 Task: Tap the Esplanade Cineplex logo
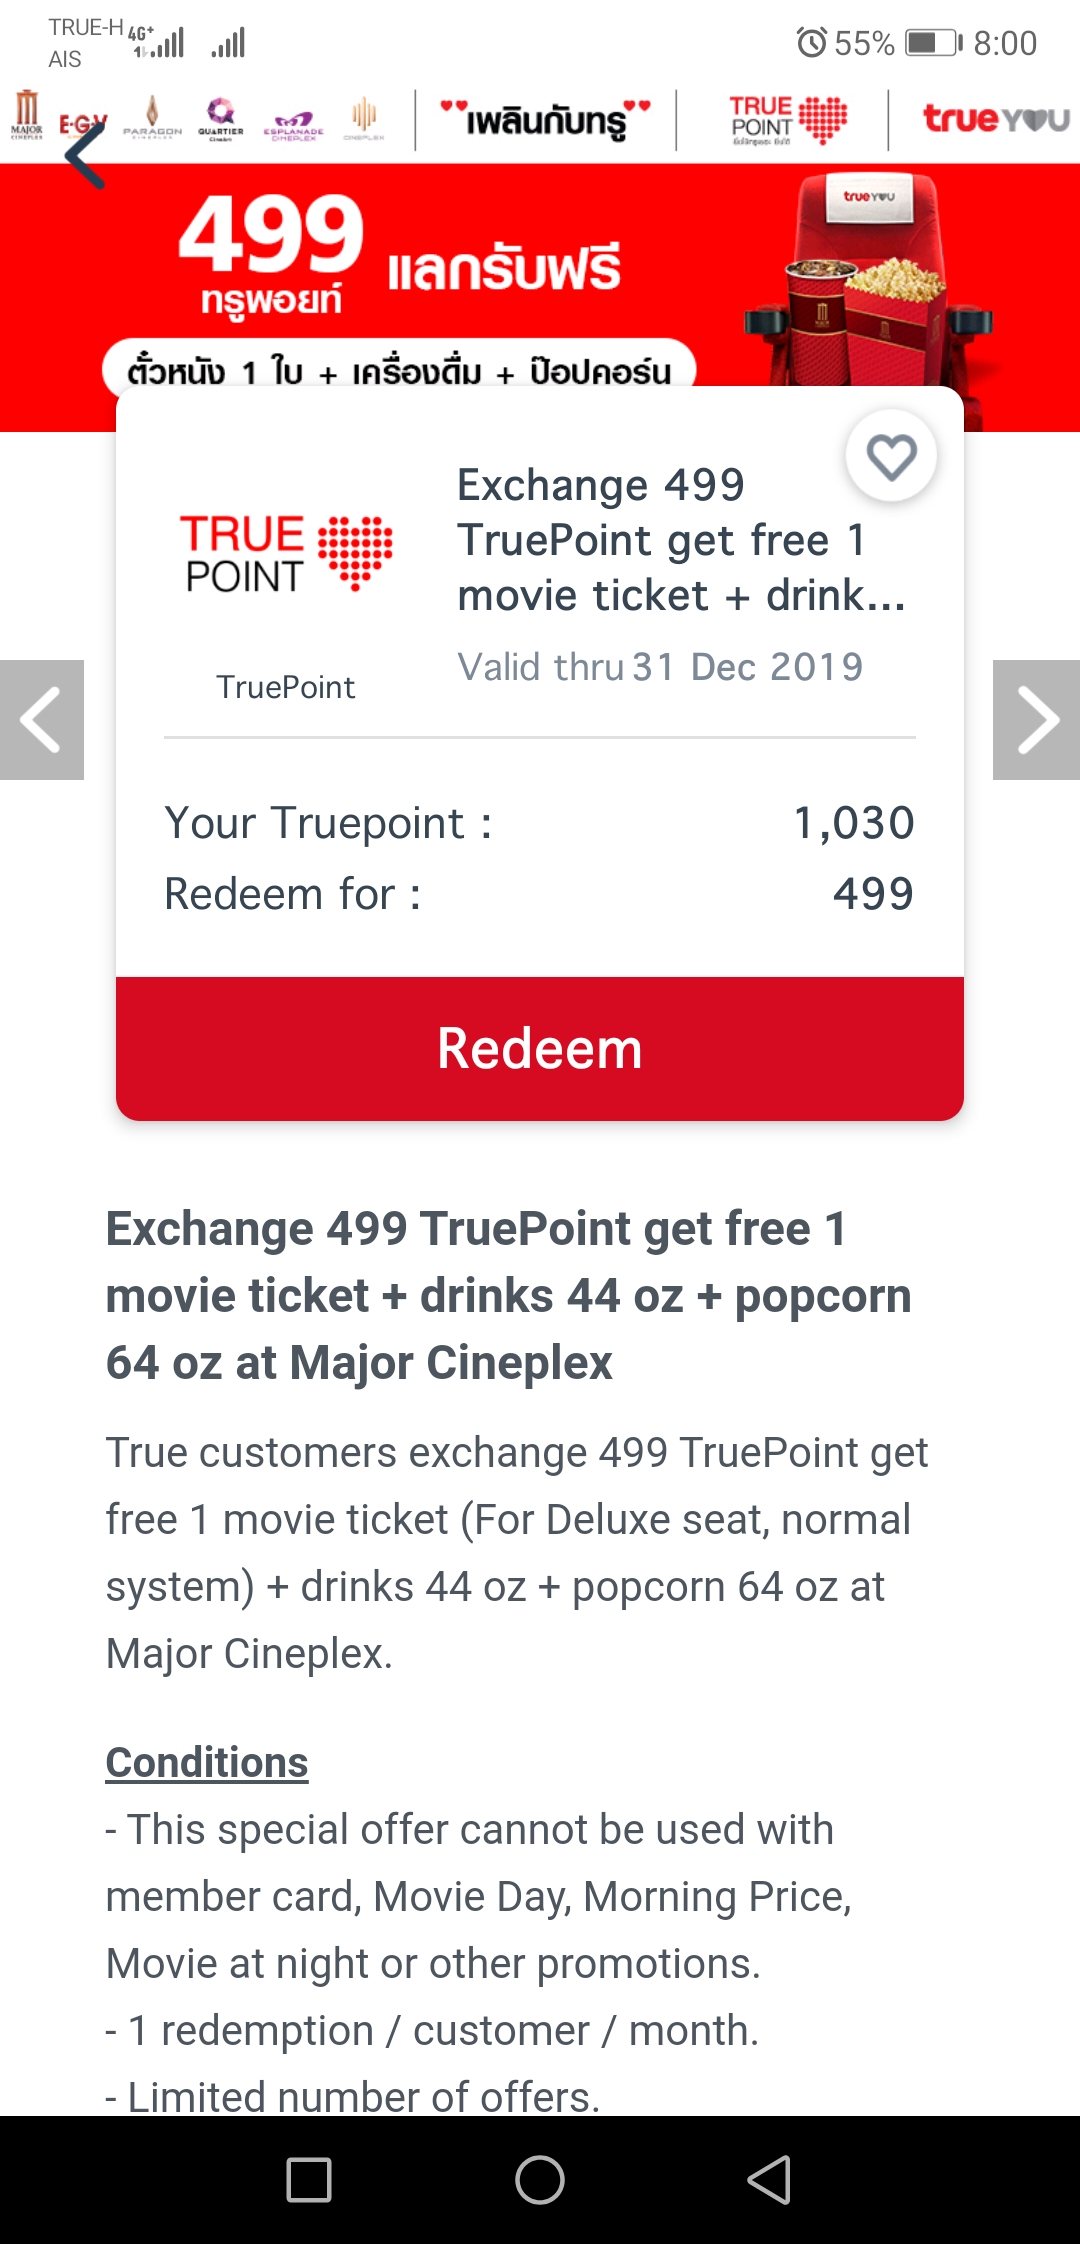[294, 124]
